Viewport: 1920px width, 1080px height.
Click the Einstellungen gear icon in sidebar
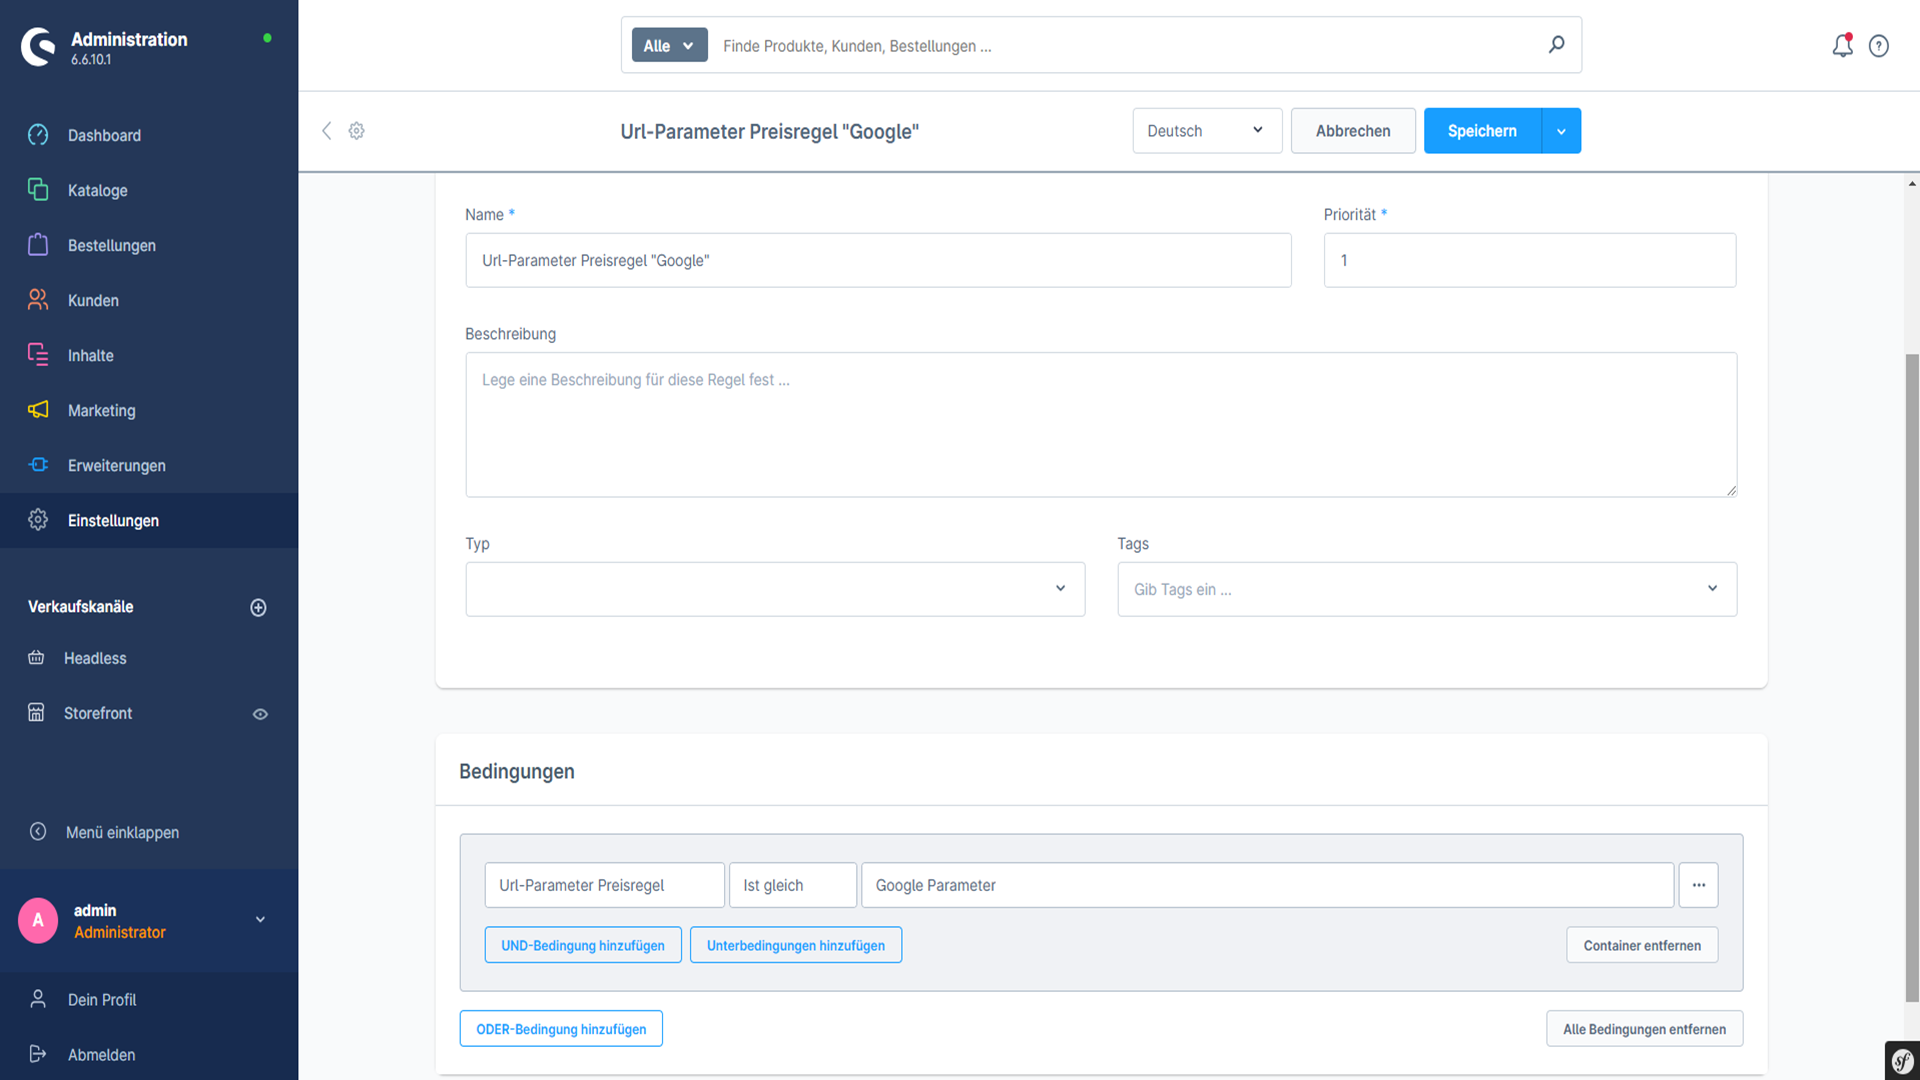pyautogui.click(x=38, y=520)
